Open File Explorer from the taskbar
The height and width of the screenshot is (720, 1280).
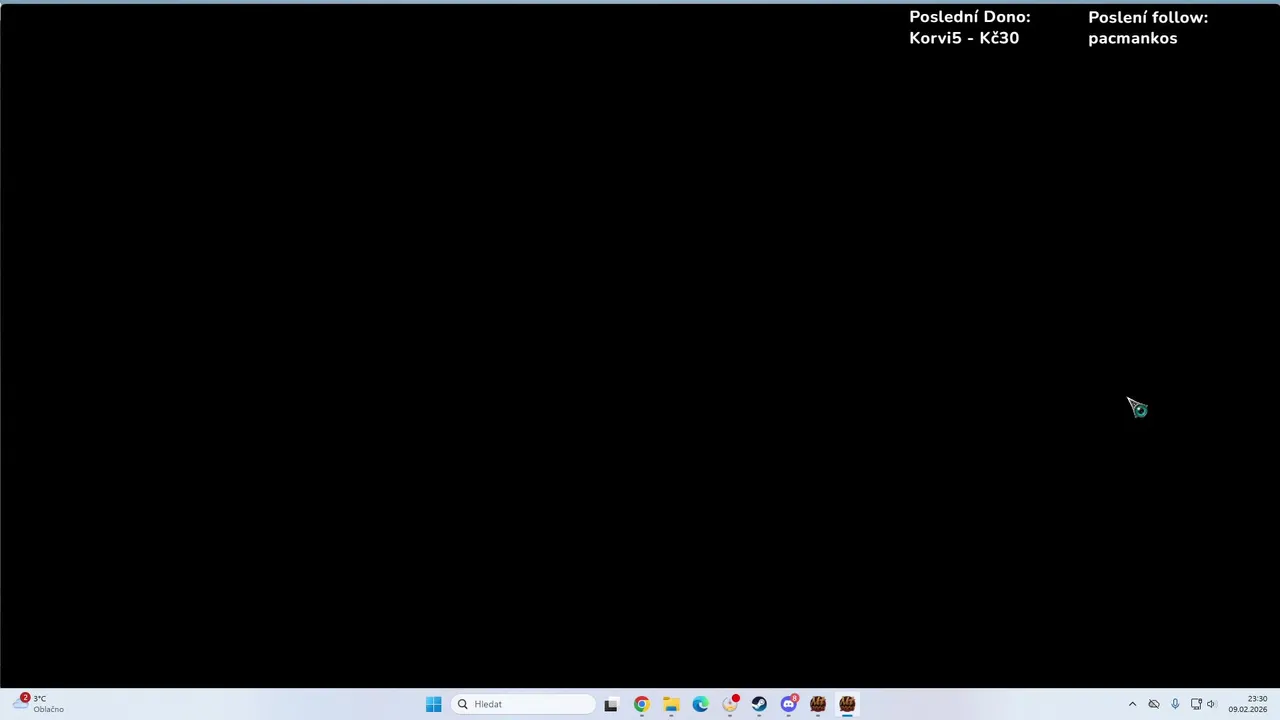click(671, 704)
